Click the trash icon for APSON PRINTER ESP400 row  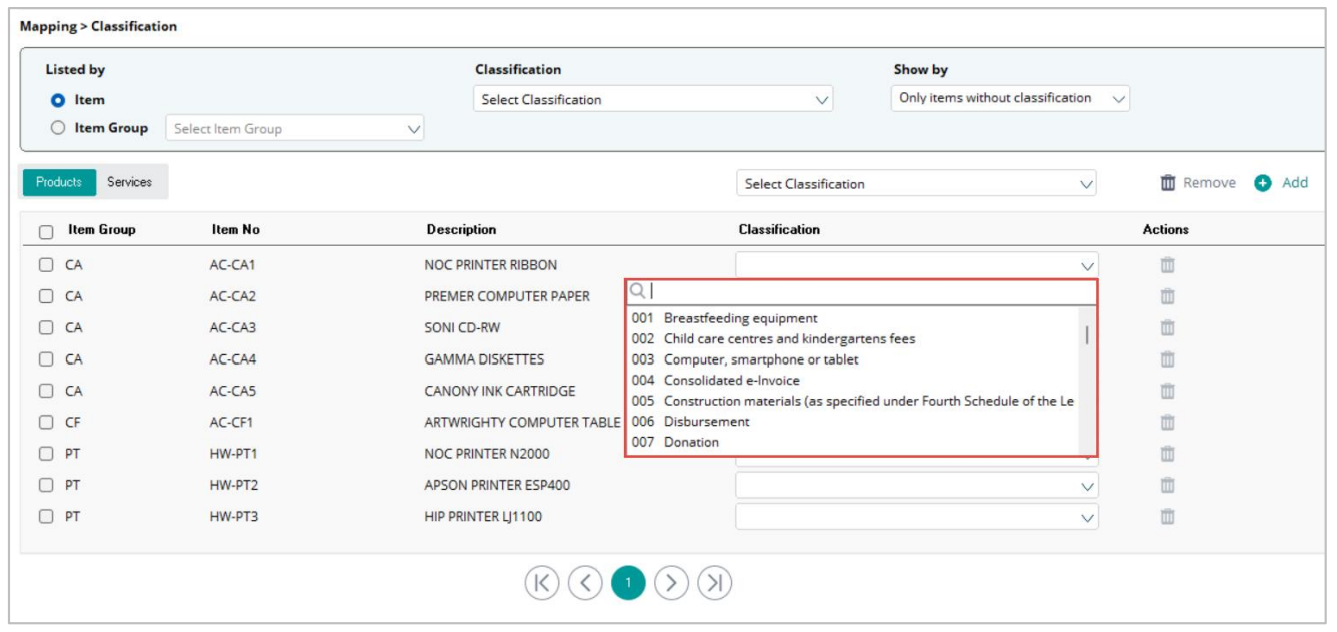(1166, 485)
